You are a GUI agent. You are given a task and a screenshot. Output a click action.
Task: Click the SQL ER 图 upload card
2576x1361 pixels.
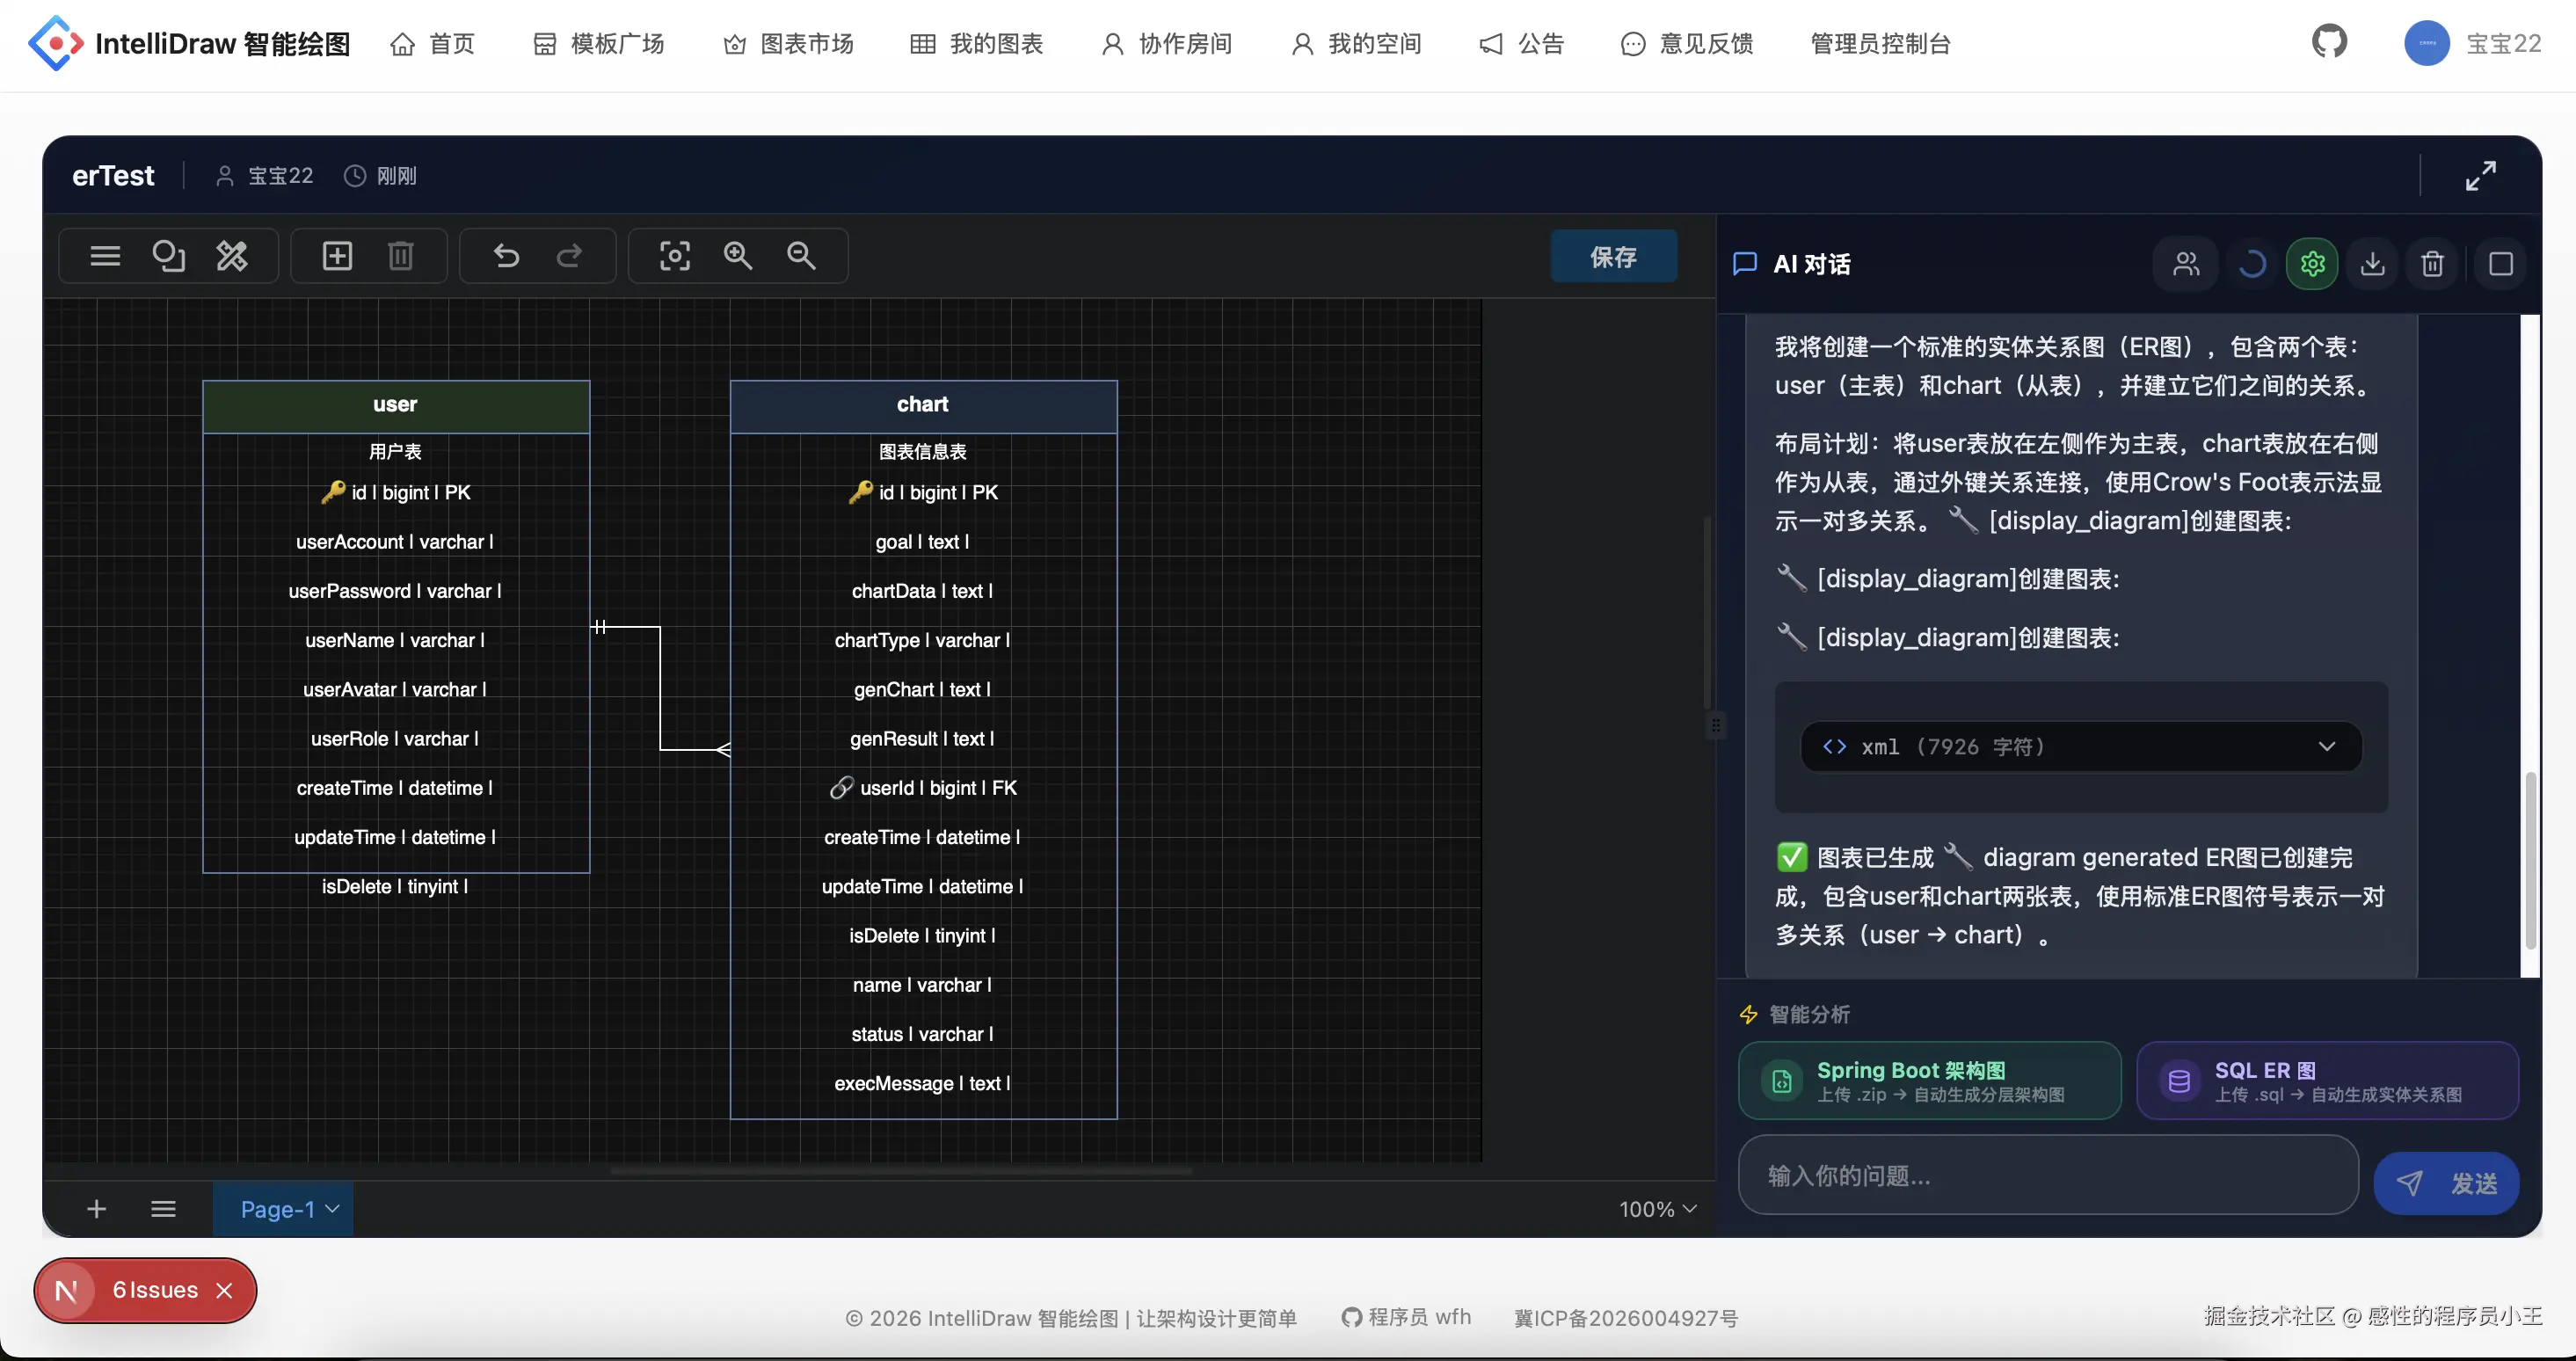point(2327,1081)
